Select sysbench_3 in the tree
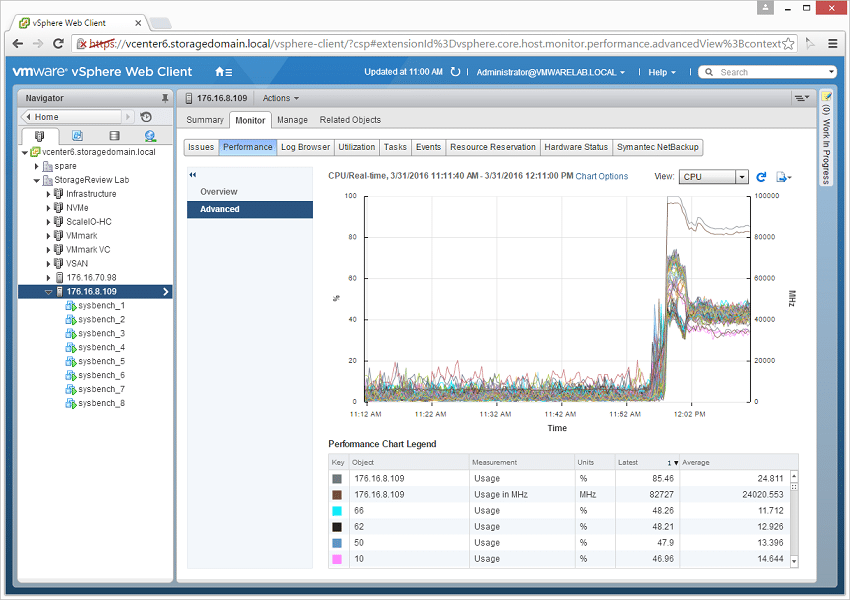This screenshot has height=600, width=850. pos(101,333)
